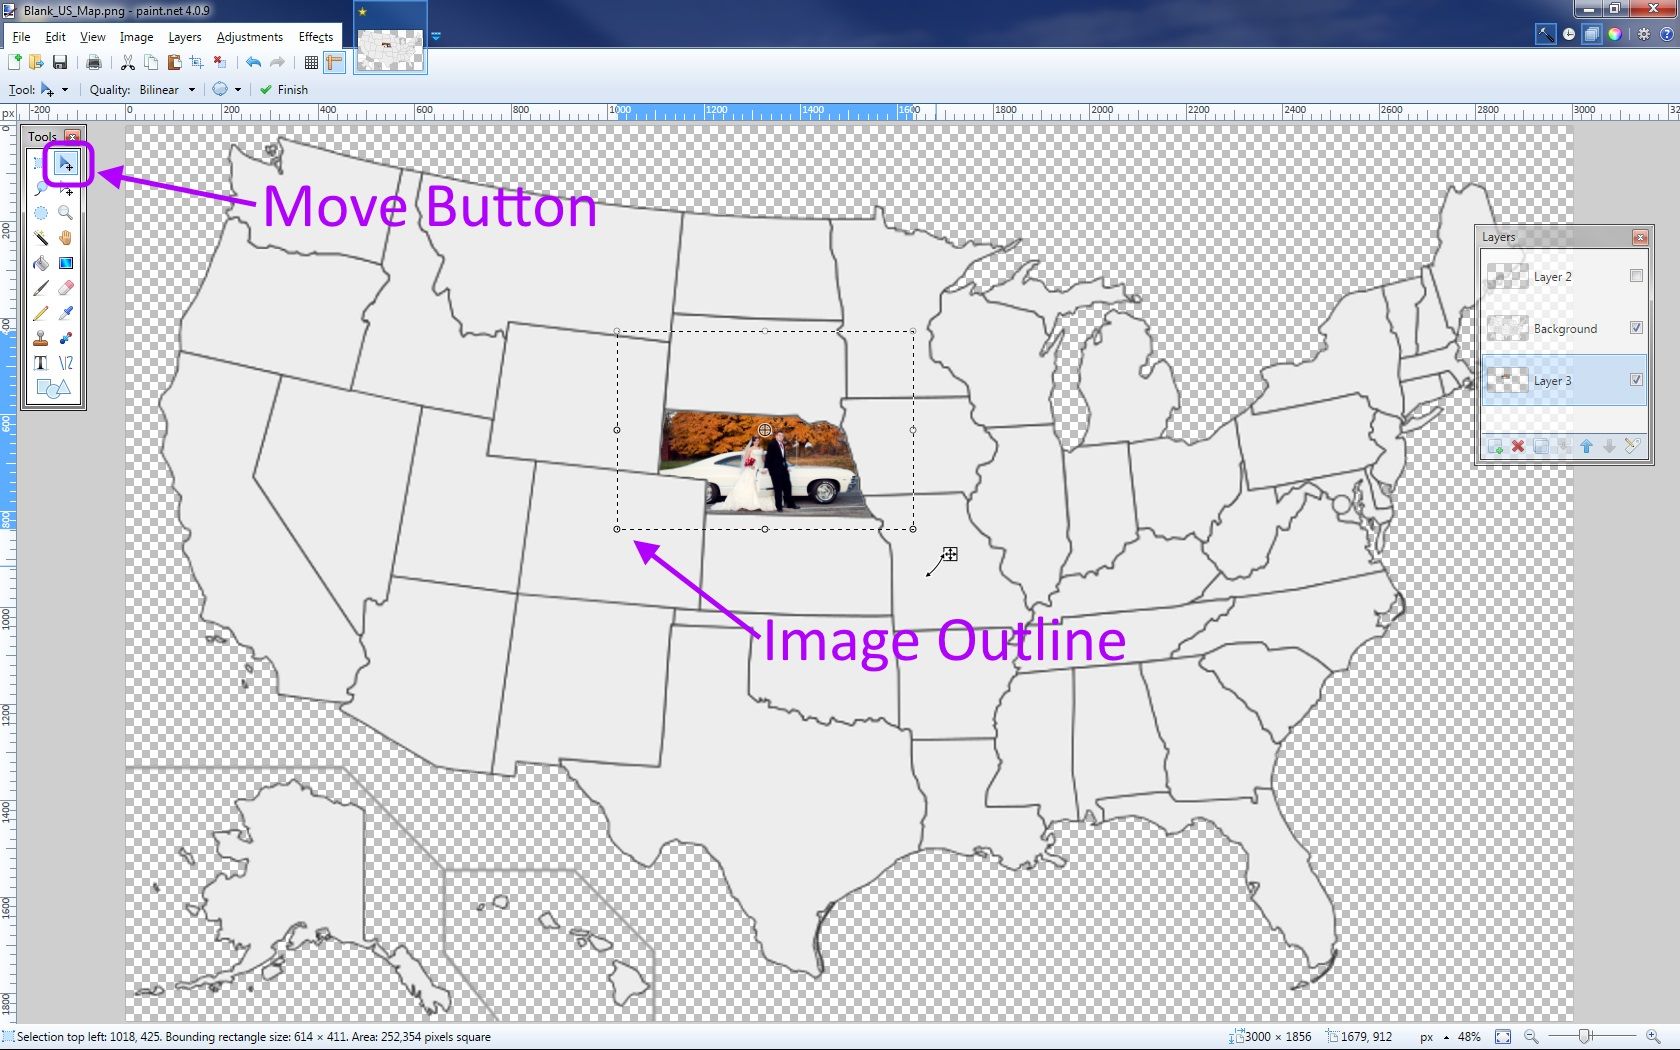Select the Paint Bucket tool
The height and width of the screenshot is (1050, 1680).
coord(40,263)
